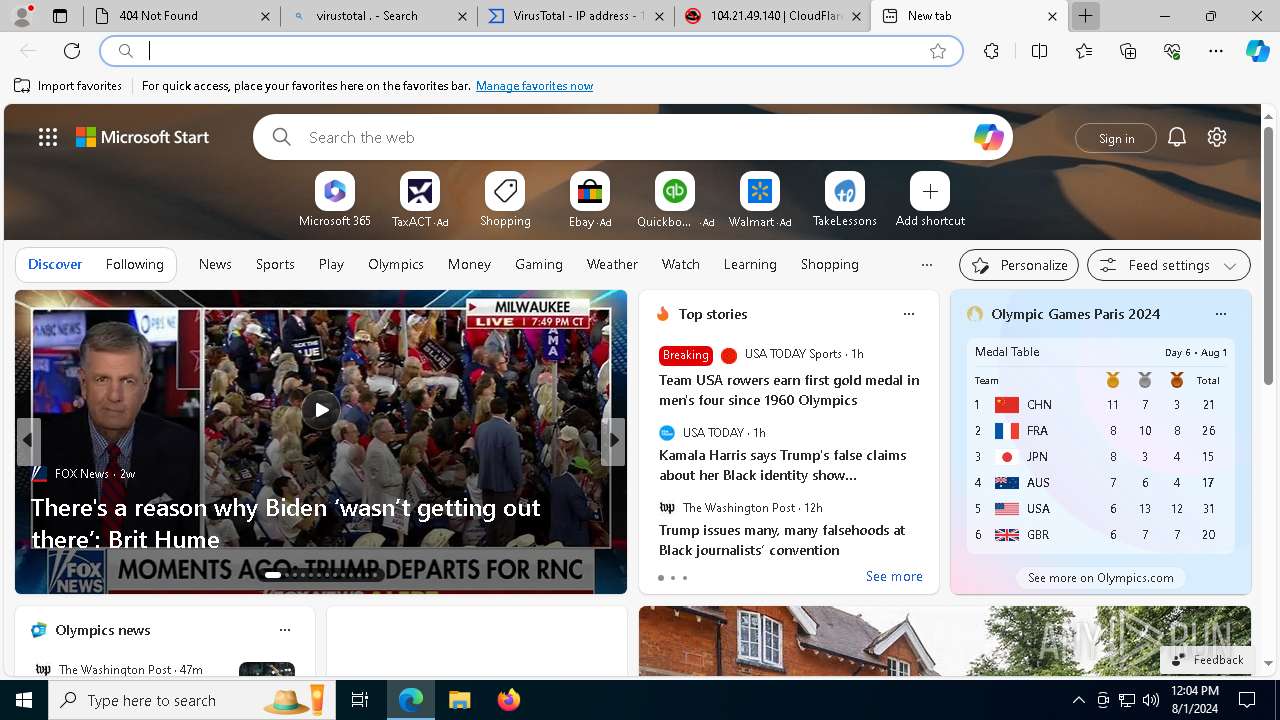Play the Brit Hume video
The height and width of the screenshot is (720, 1280).
(321, 410)
